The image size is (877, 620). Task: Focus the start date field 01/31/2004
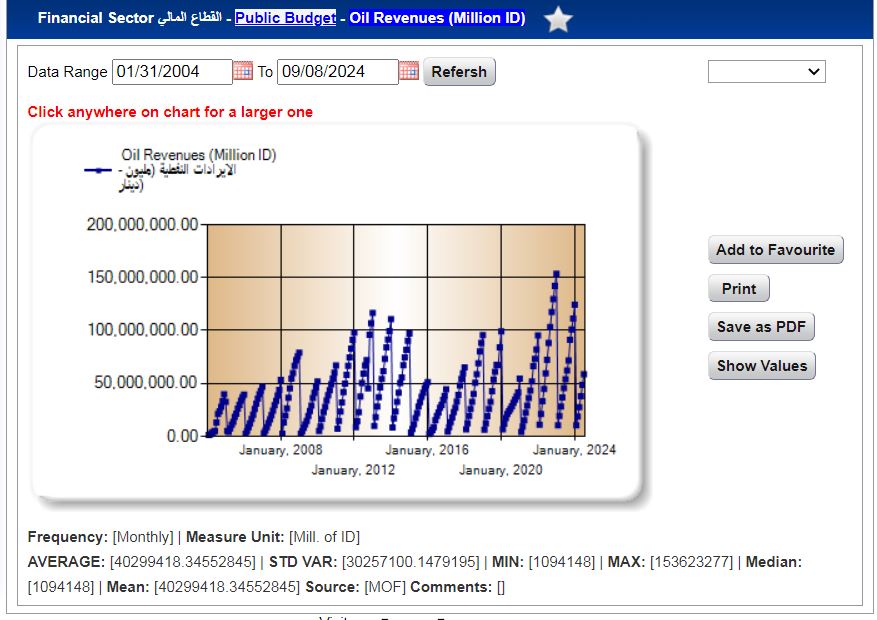click(x=170, y=72)
